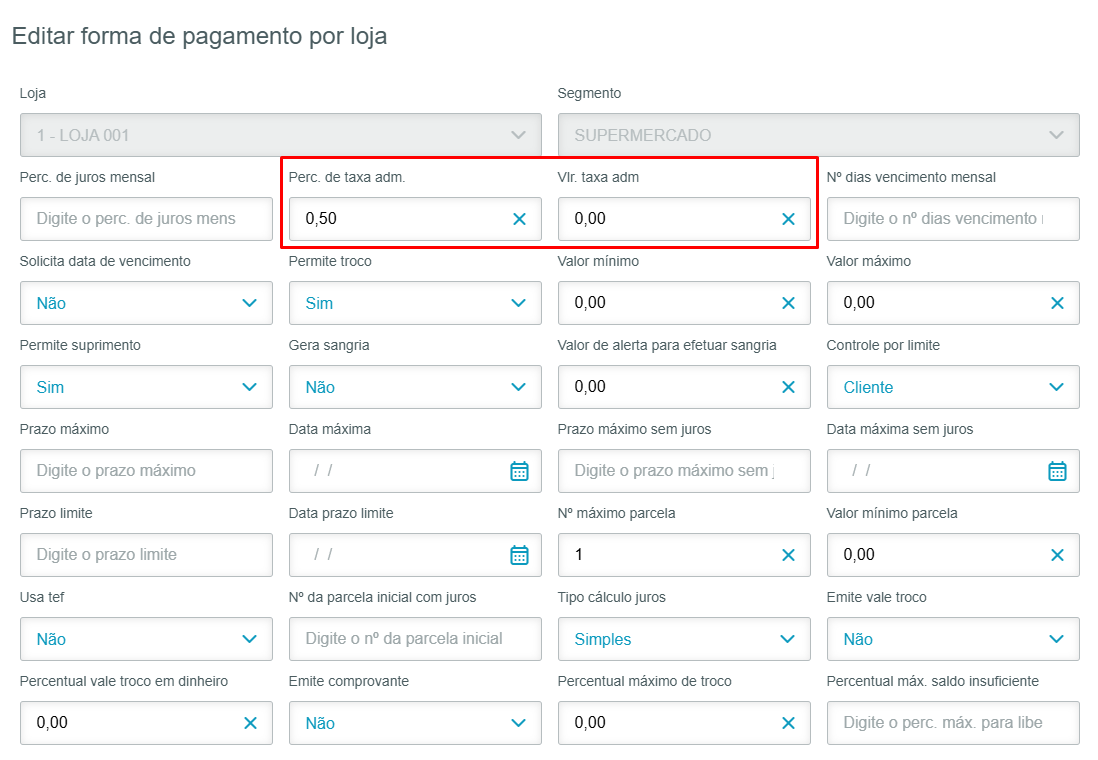Viewport: 1098px width, 760px height.
Task: Open the Gera sangria dropdown
Action: 415,387
